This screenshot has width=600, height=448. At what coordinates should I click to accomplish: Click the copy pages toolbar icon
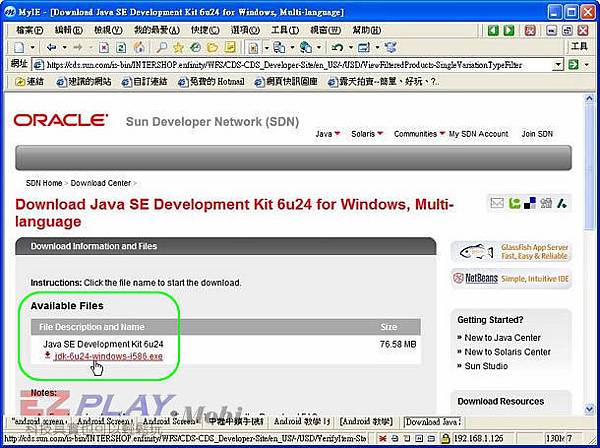click(279, 47)
